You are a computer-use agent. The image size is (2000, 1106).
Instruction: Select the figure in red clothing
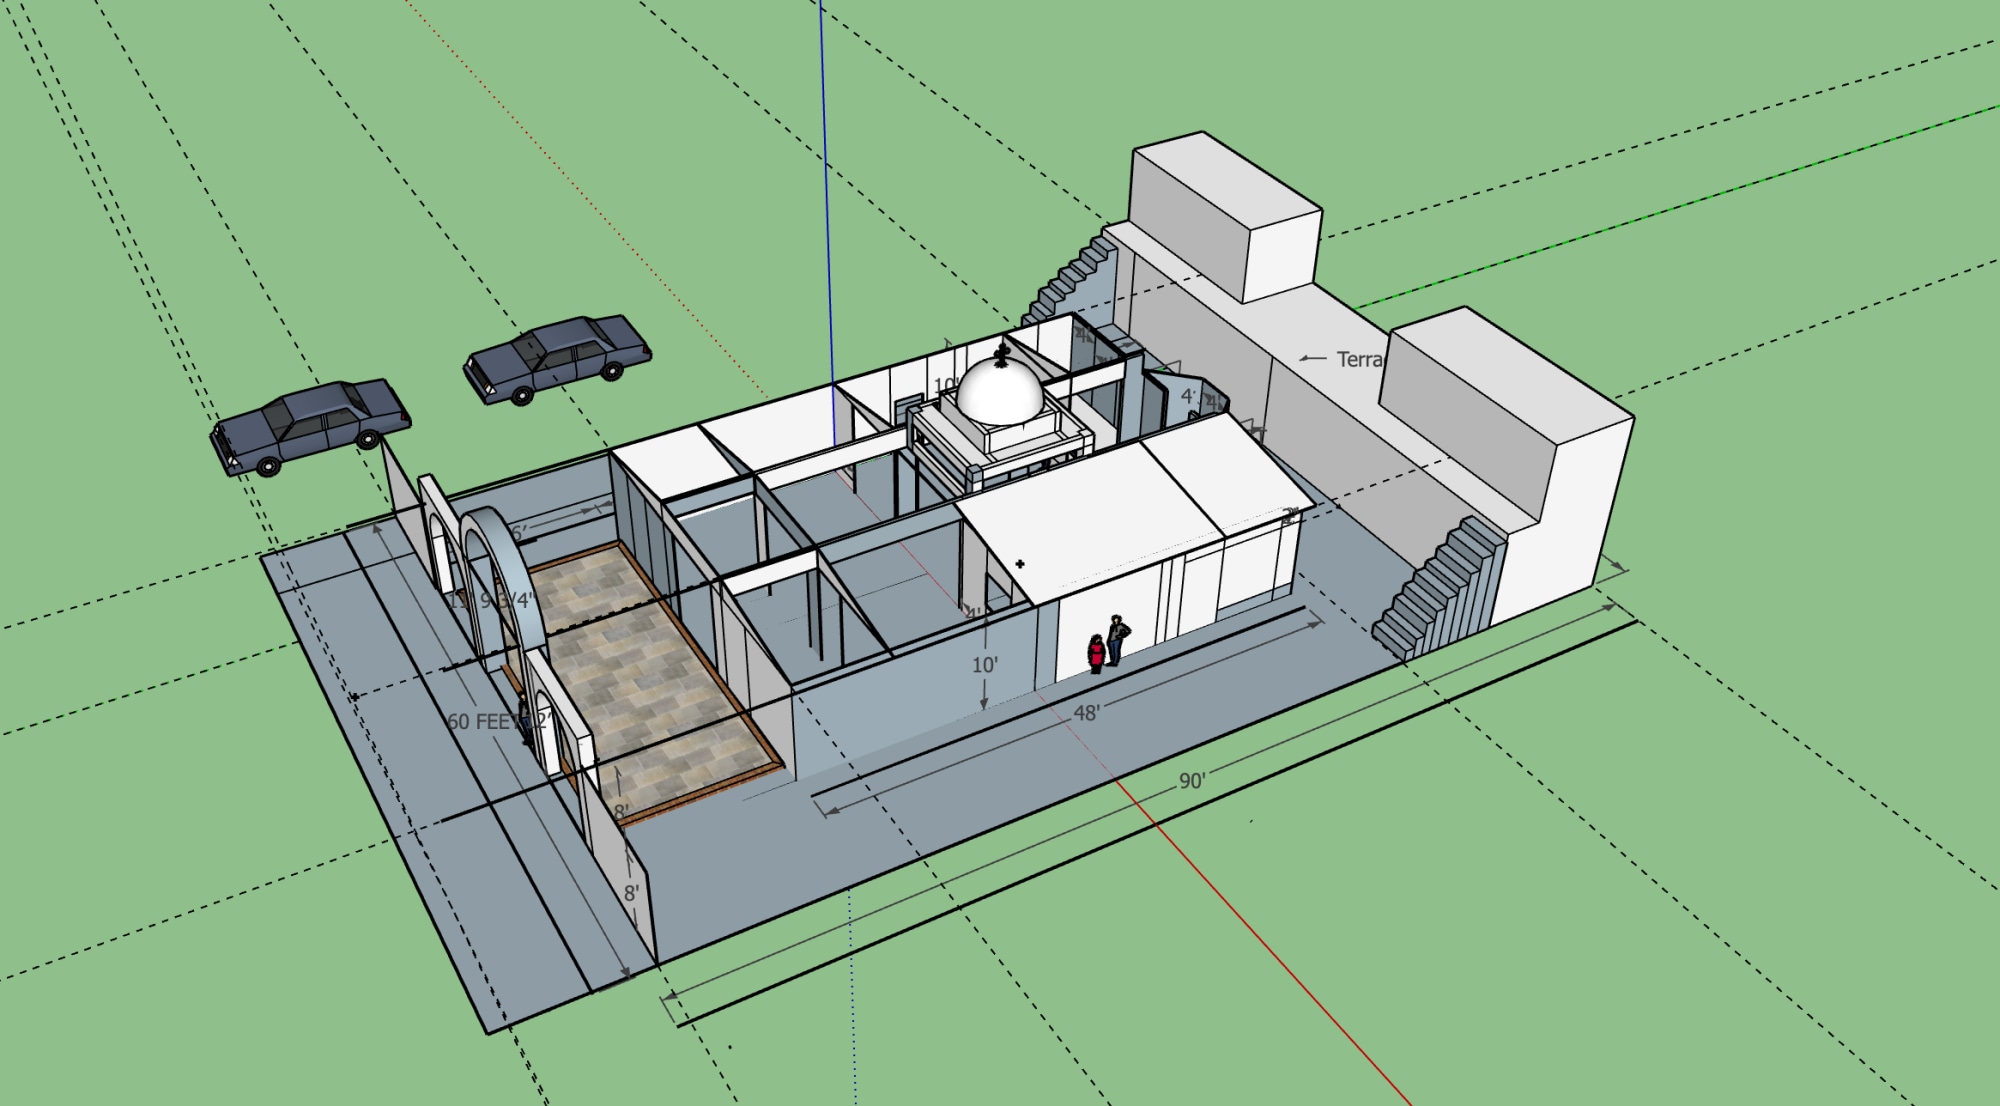click(1096, 654)
